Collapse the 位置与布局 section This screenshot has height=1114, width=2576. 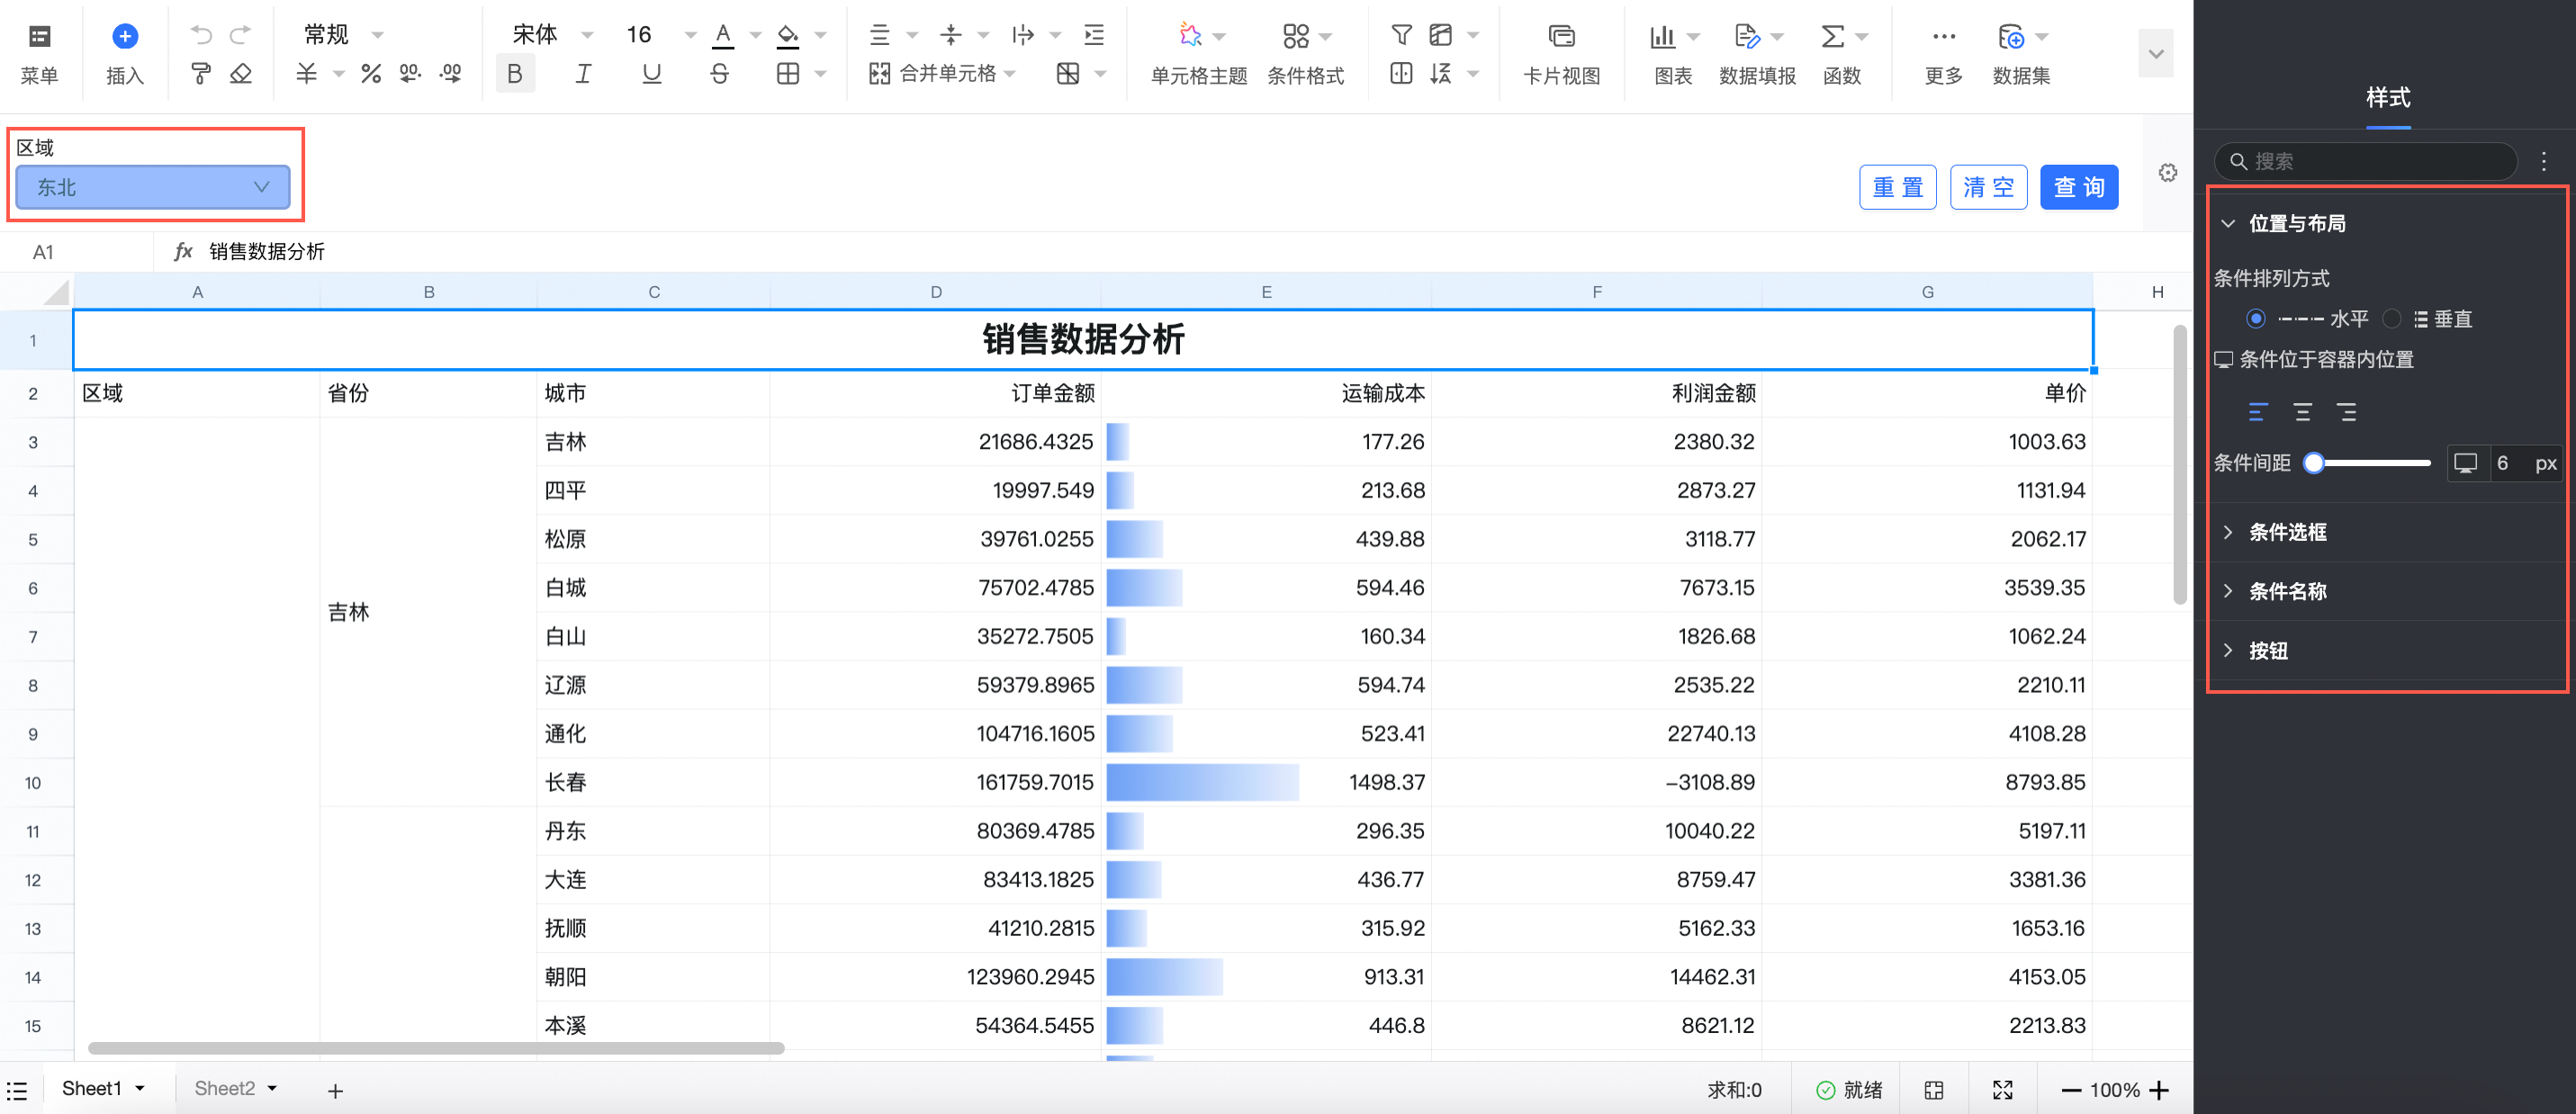pyautogui.click(x=2227, y=224)
